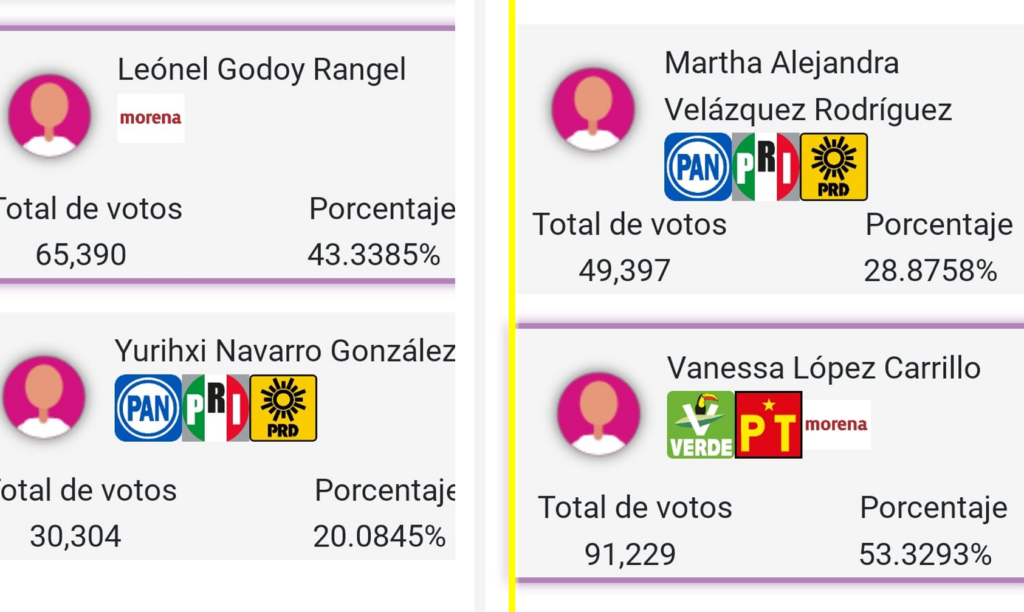Click the morena logo under Vanessa López
This screenshot has height=612, width=1024.
click(837, 425)
